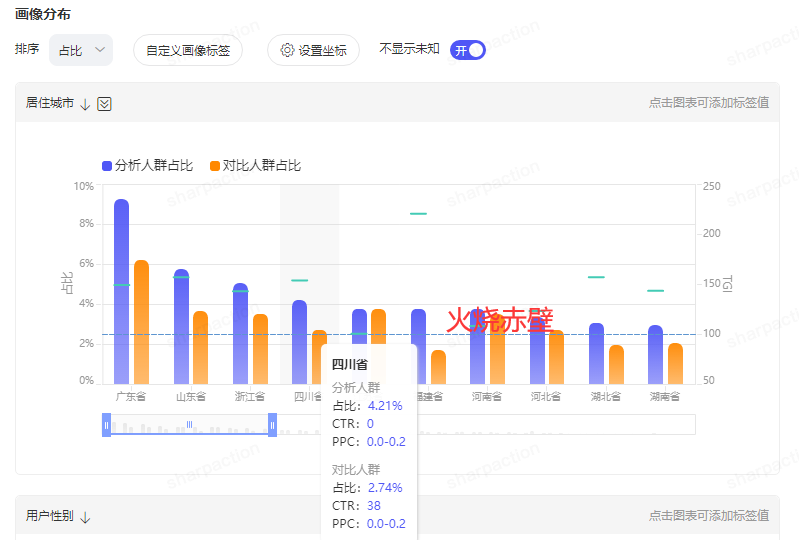Click the sort arrow next to 居住城市
This screenshot has width=799, height=540.
pyautogui.click(x=85, y=104)
